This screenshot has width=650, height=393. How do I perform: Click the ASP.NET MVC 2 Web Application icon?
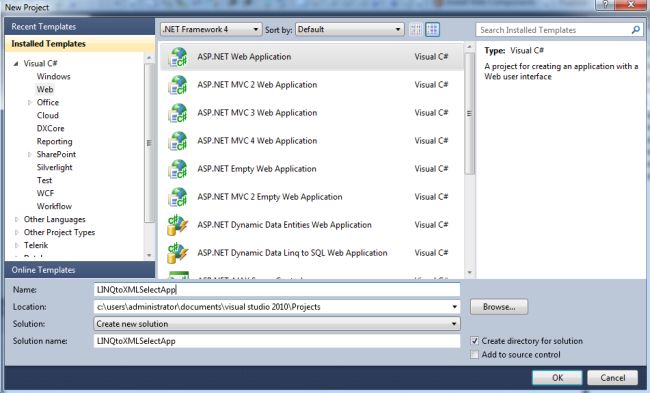pos(178,85)
